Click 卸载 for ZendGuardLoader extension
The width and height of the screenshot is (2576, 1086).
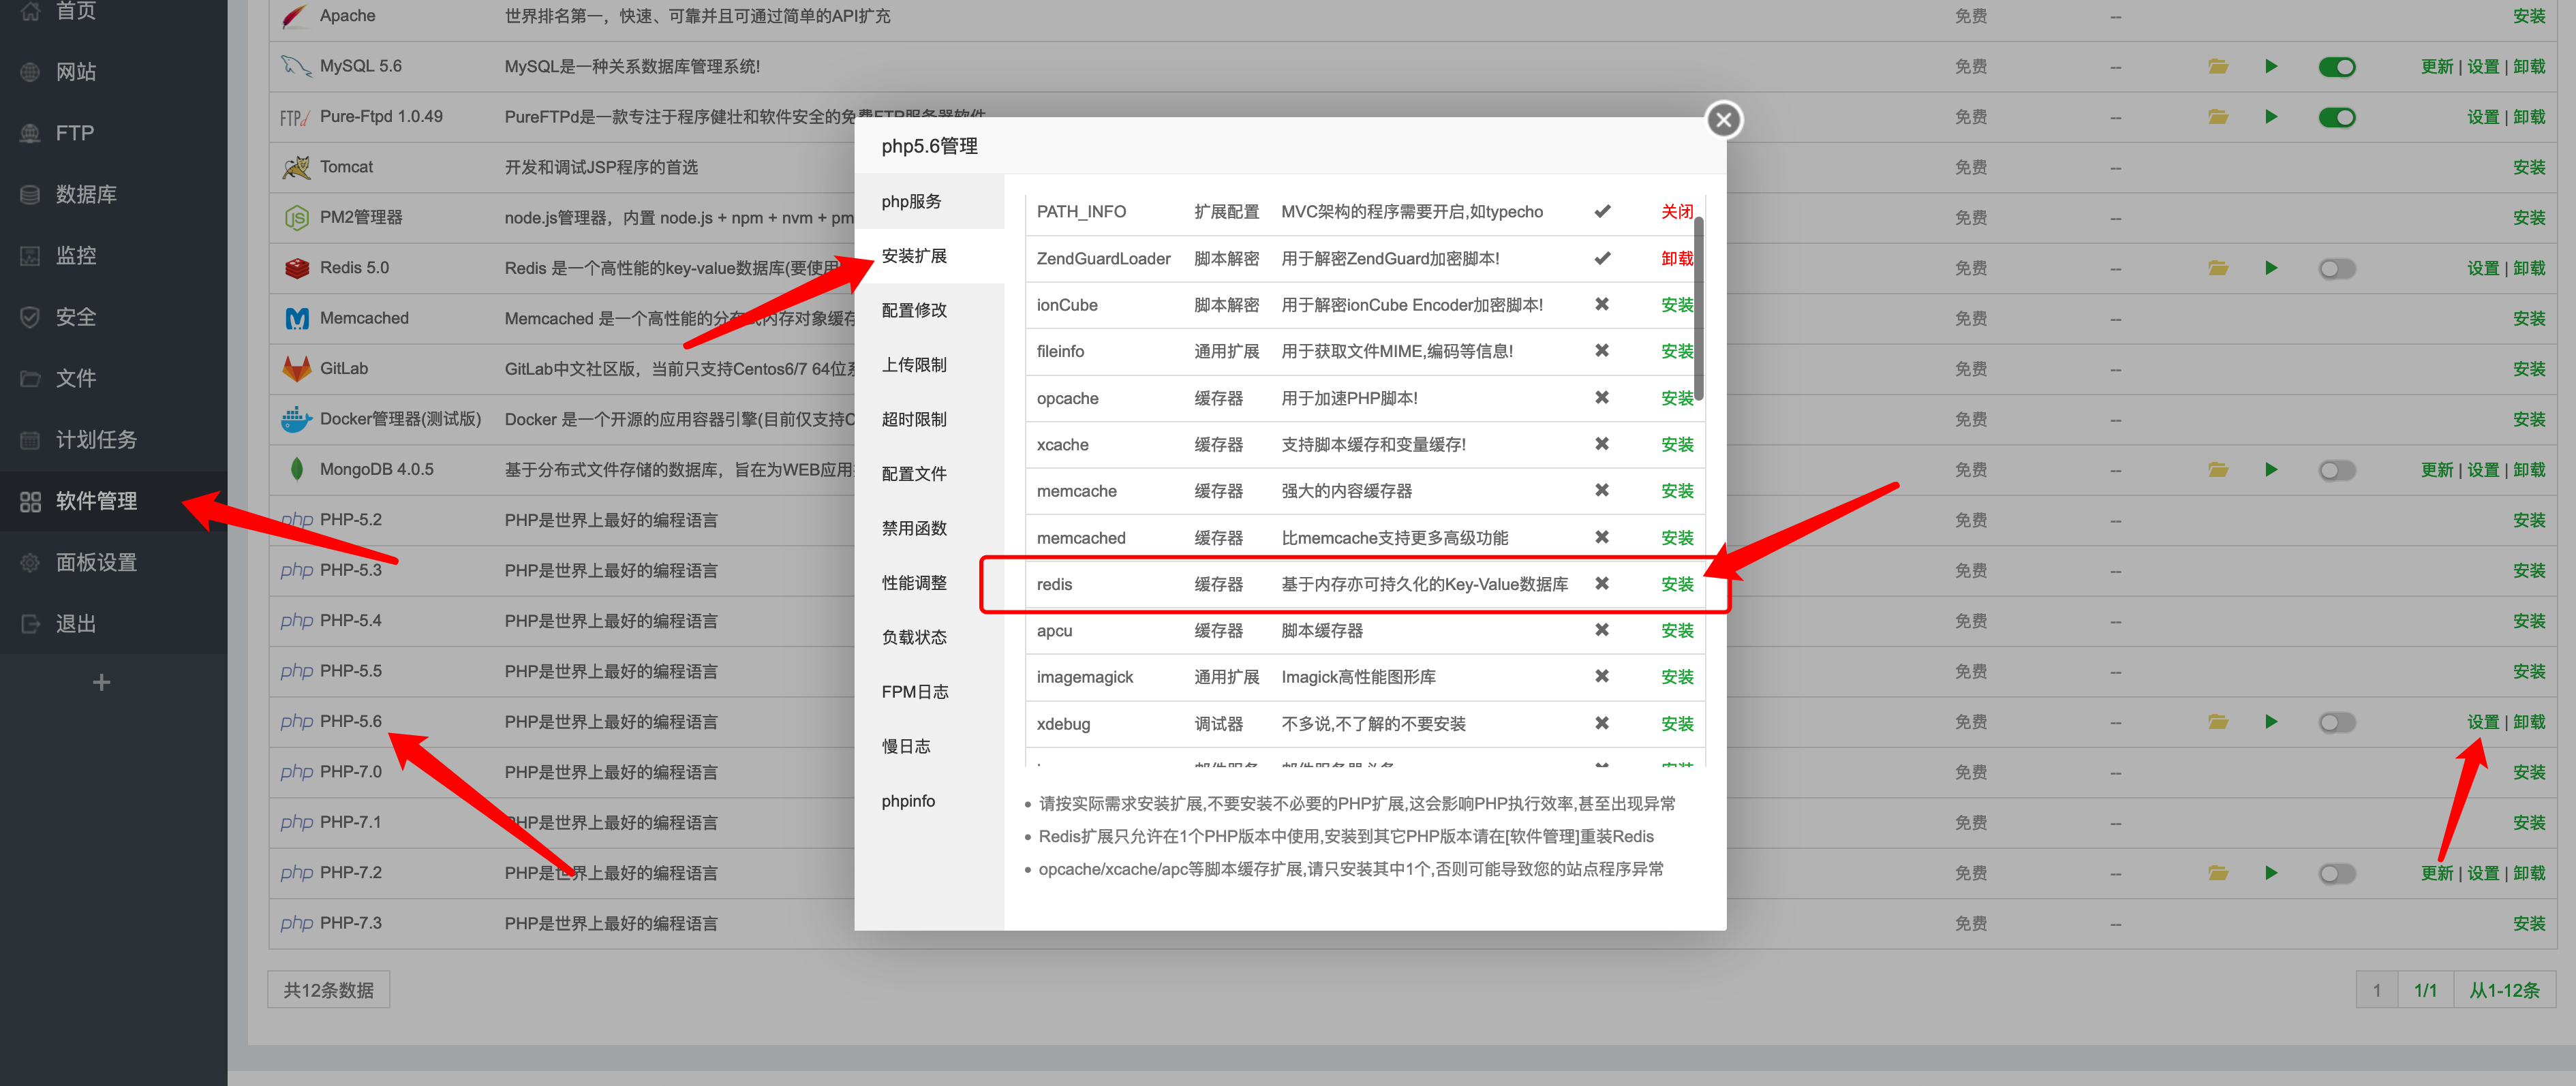(1677, 258)
